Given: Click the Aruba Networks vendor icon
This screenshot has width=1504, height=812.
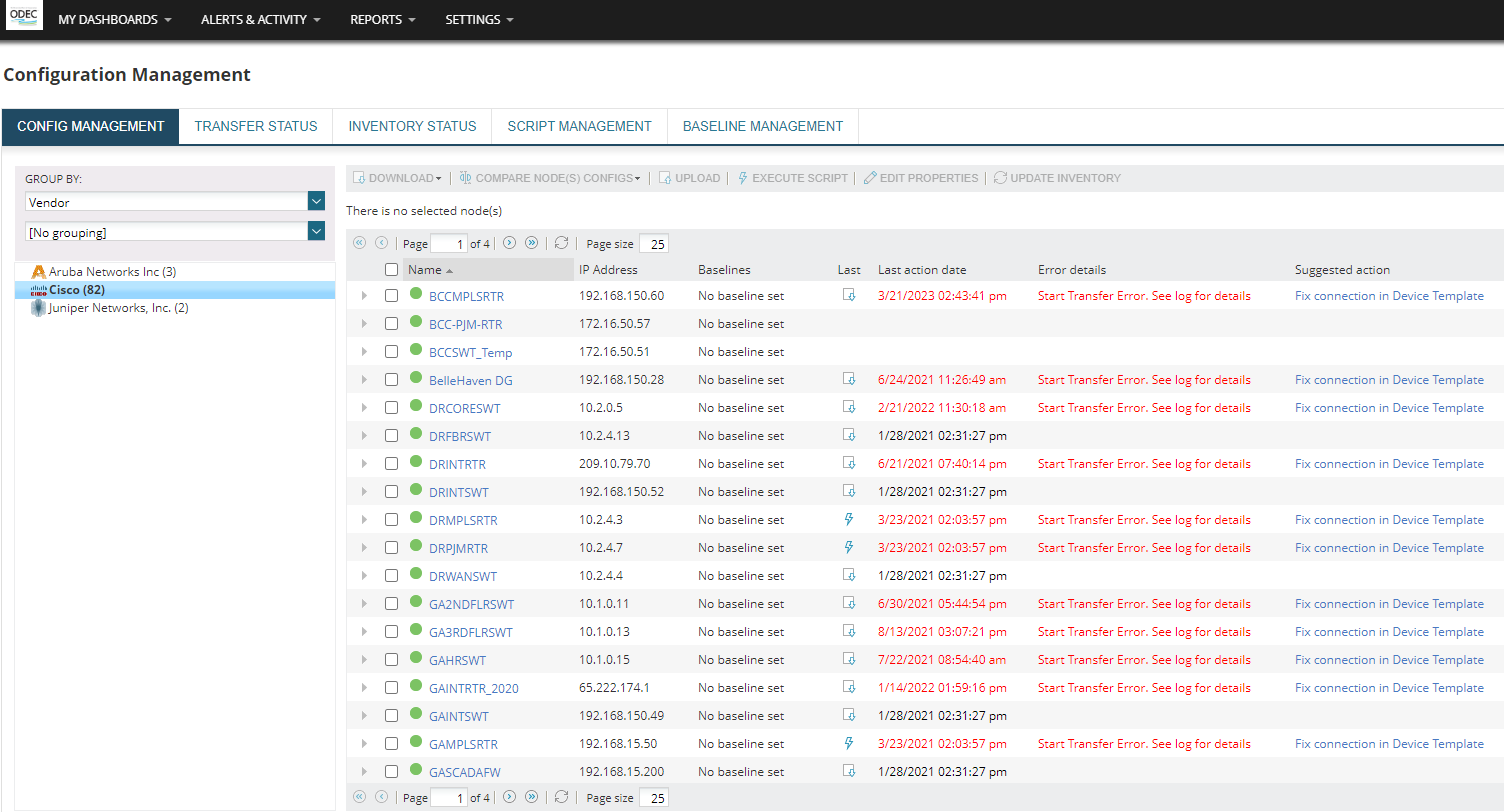Looking at the screenshot, I should (x=39, y=272).
